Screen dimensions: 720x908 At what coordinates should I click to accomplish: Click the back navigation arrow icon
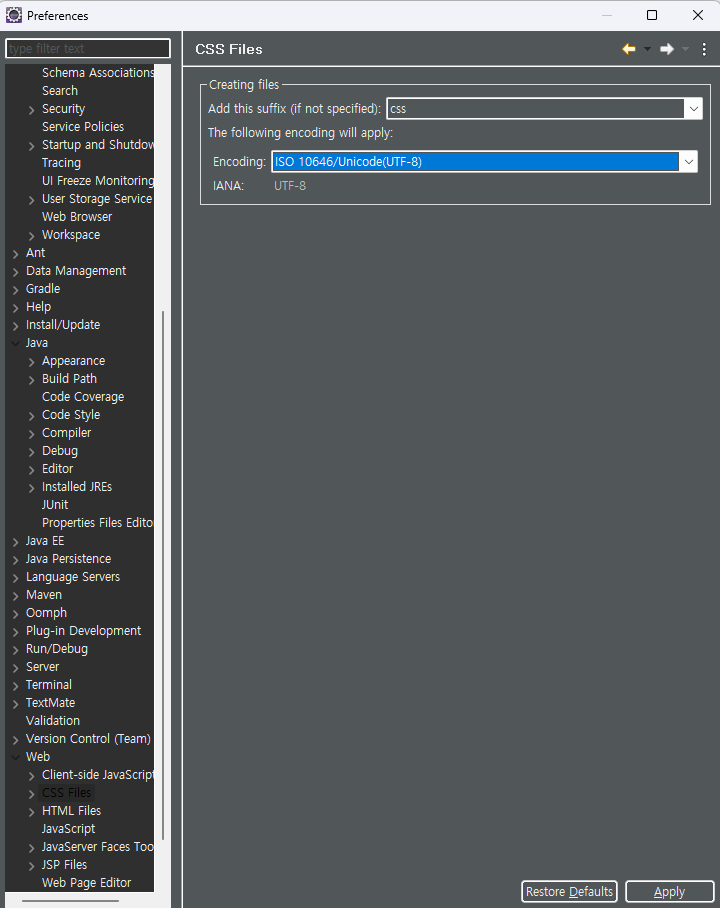(x=629, y=49)
